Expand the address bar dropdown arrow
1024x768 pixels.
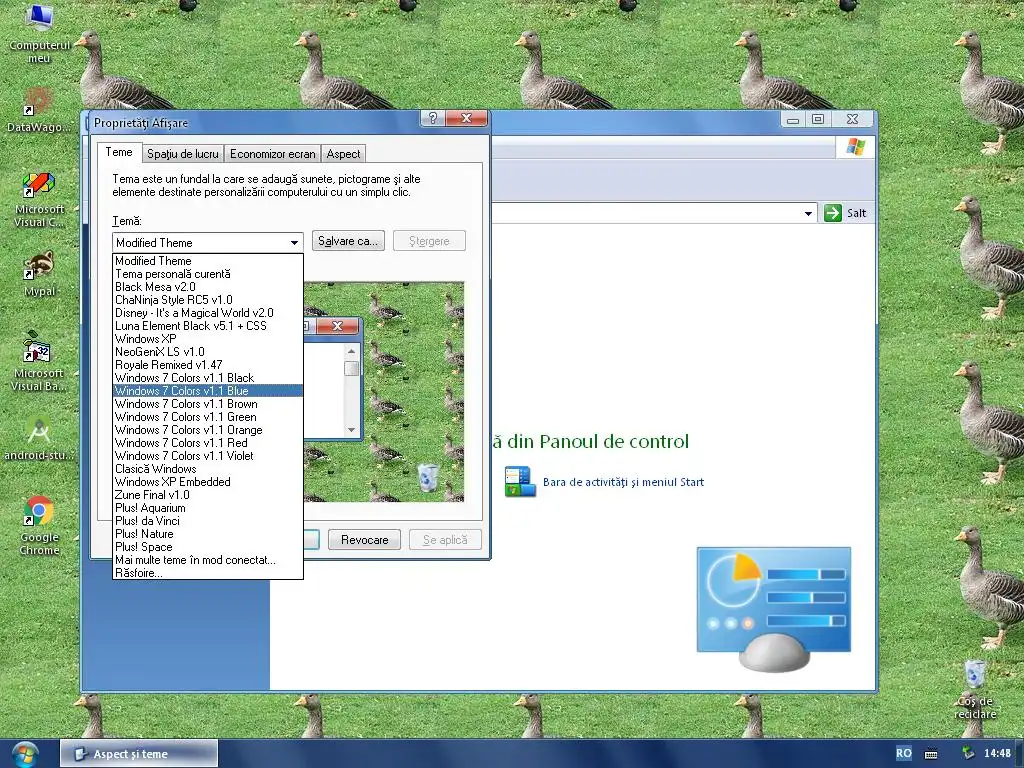(x=808, y=213)
